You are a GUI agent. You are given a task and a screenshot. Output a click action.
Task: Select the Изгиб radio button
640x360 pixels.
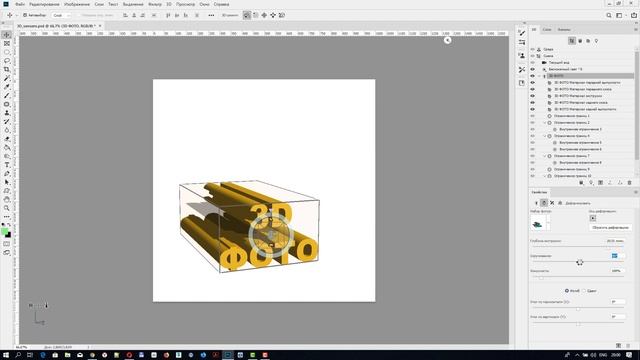pyautogui.click(x=567, y=291)
